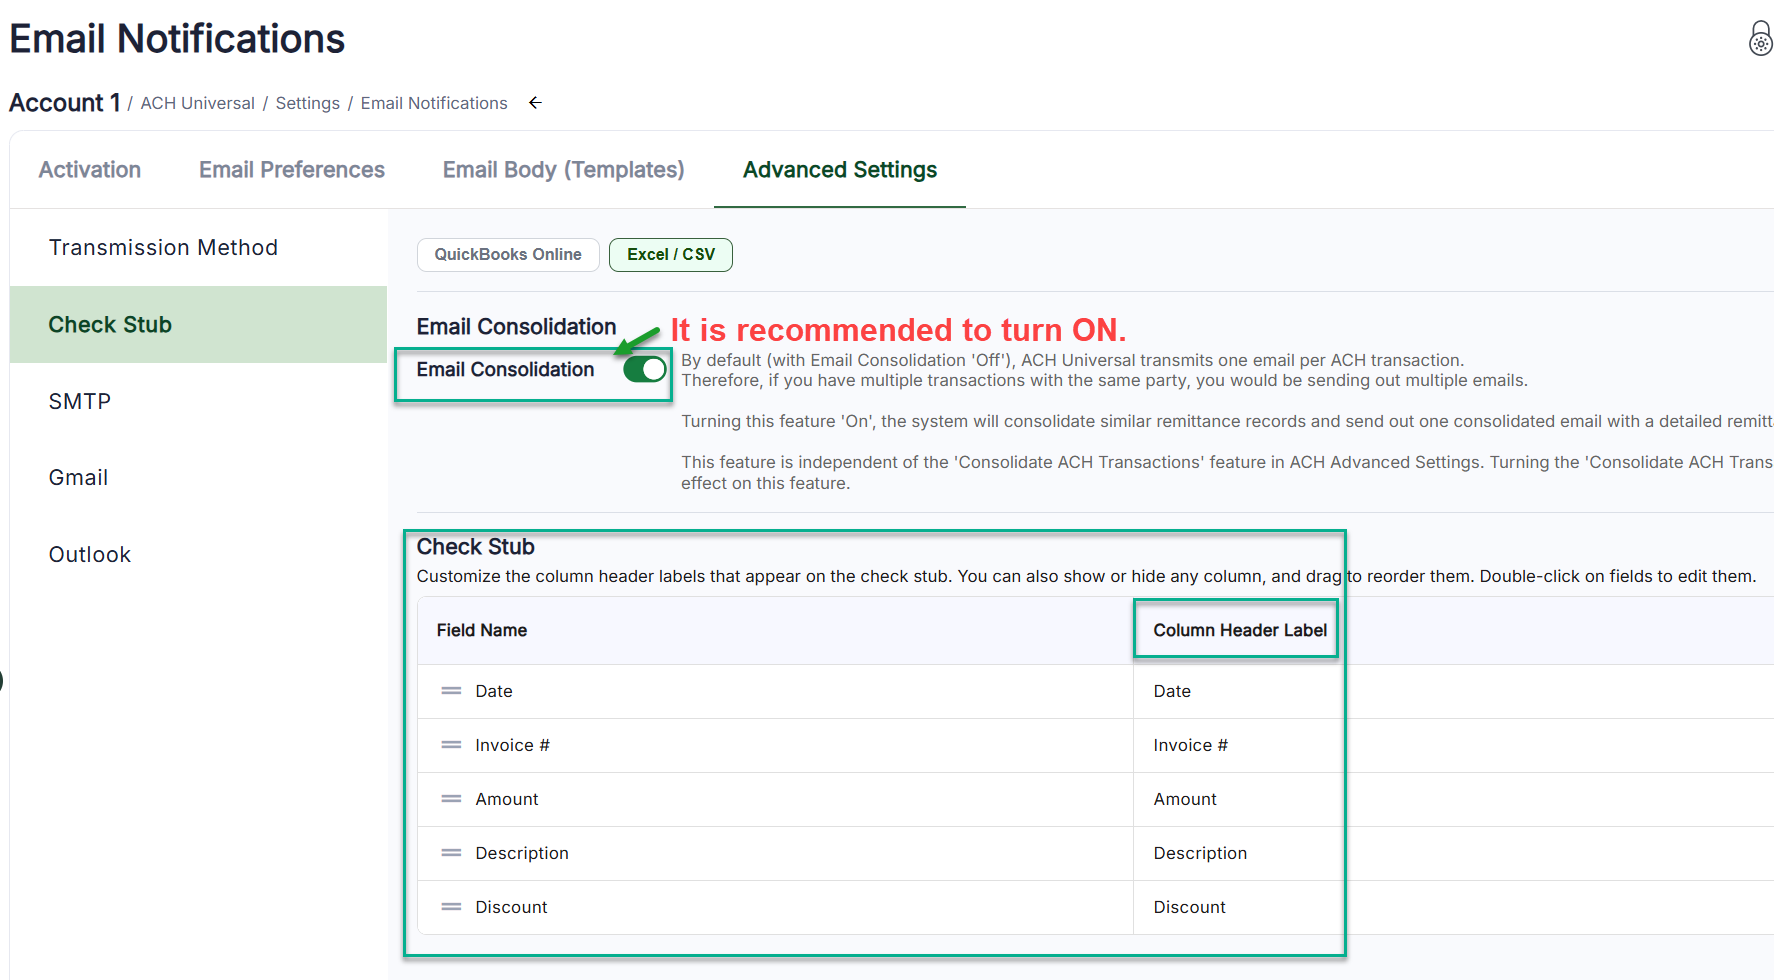Toggle the Email Consolidation switch
1774x980 pixels.
644,370
